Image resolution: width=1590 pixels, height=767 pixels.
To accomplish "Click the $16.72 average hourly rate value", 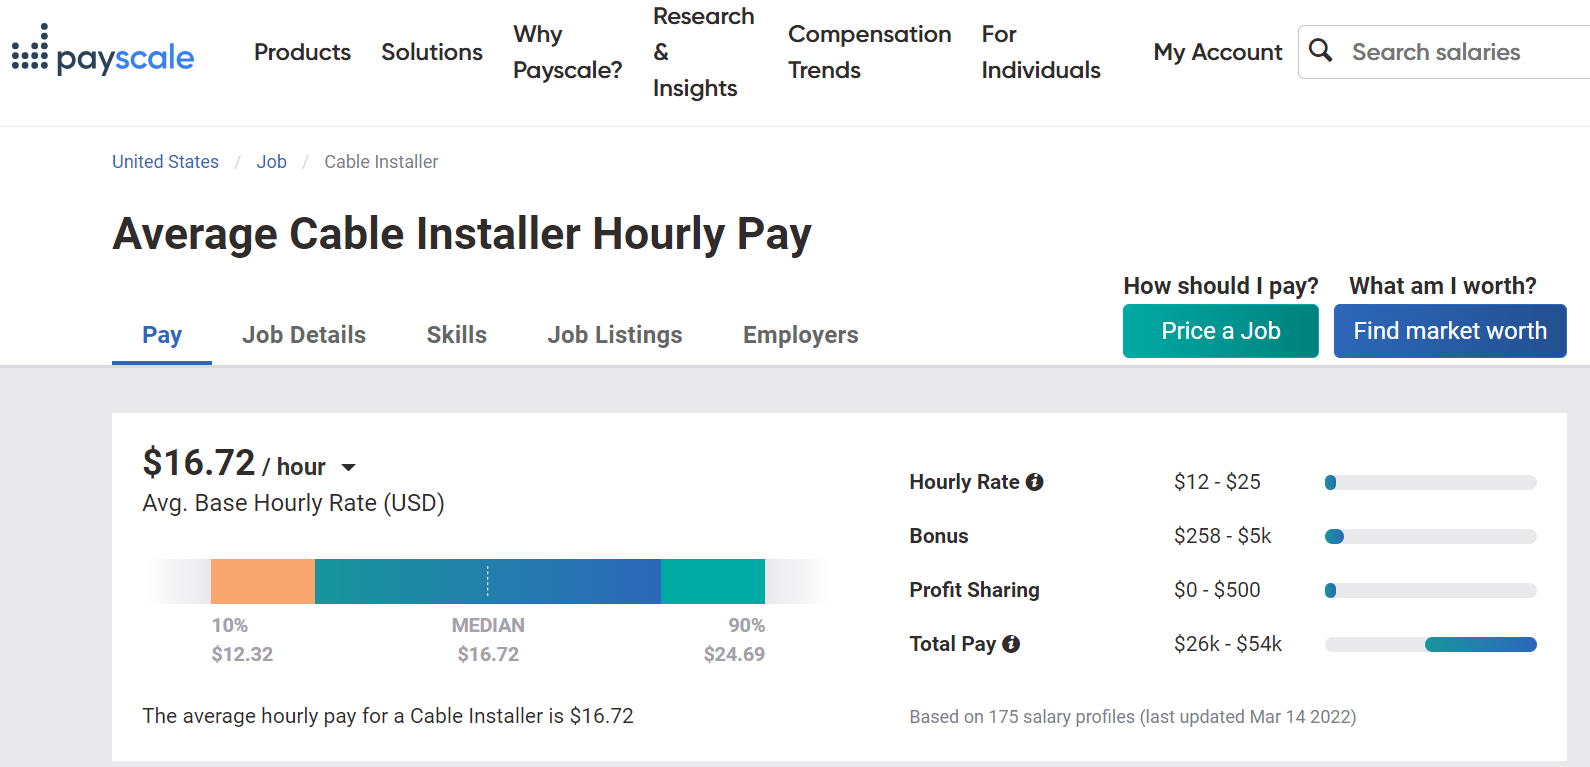I will [199, 463].
